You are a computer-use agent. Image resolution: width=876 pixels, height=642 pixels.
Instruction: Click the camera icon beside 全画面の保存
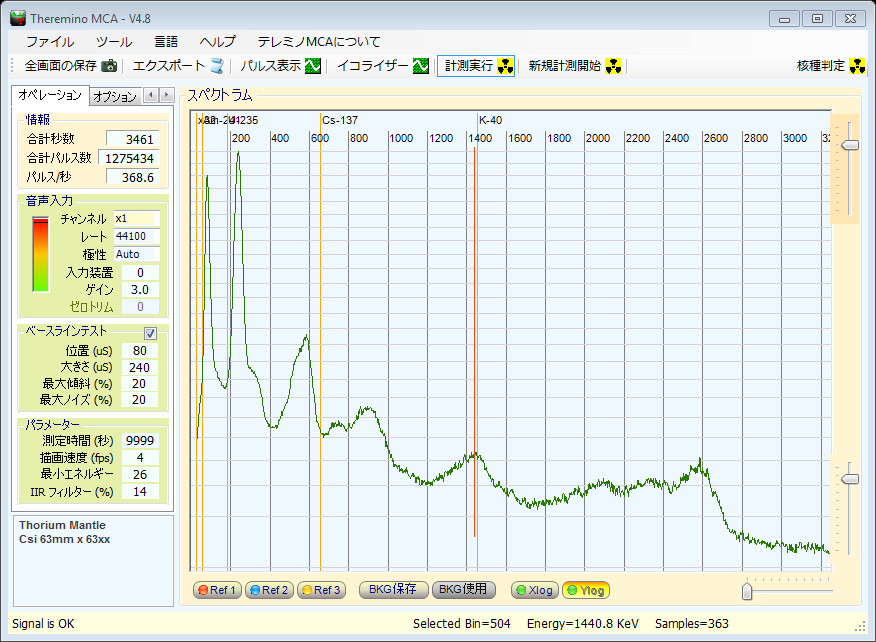tap(110, 66)
